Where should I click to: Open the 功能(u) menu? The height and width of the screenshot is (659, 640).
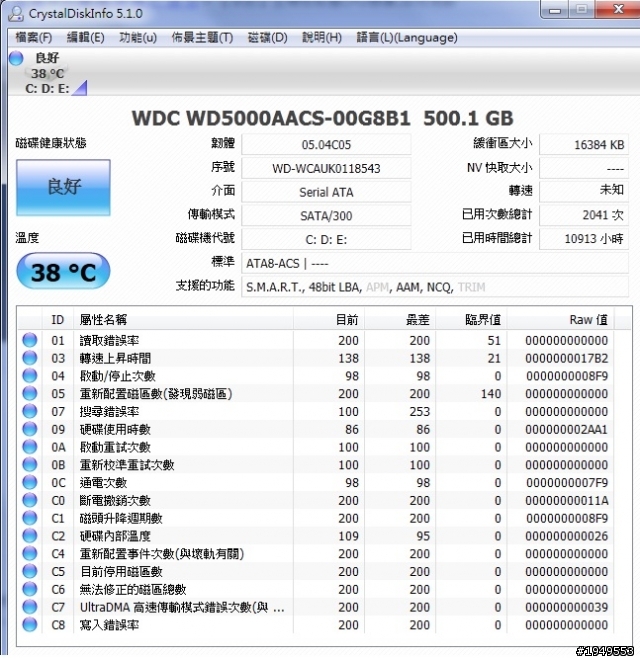click(138, 38)
